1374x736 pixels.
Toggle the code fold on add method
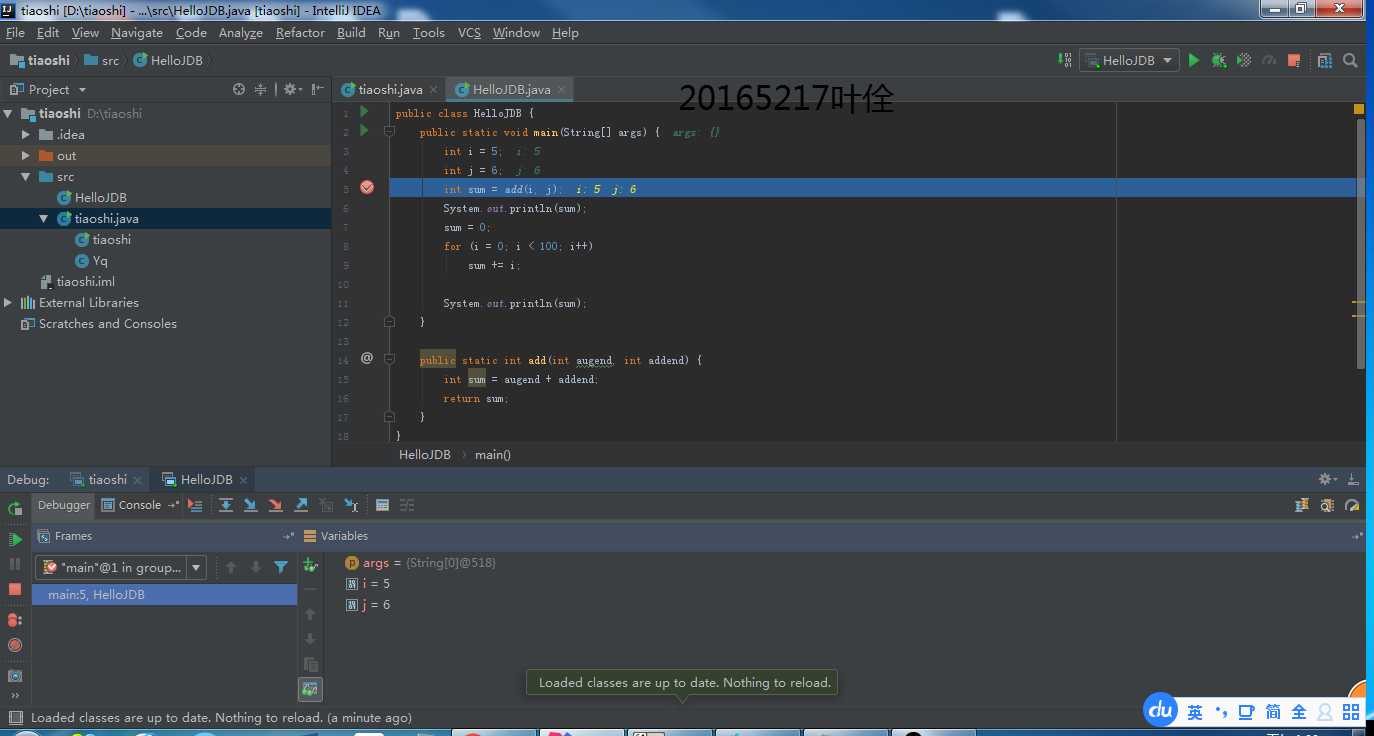[390, 359]
